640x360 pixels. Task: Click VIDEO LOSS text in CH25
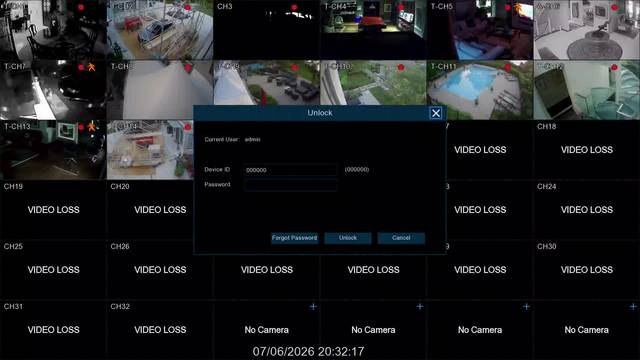(x=53, y=270)
